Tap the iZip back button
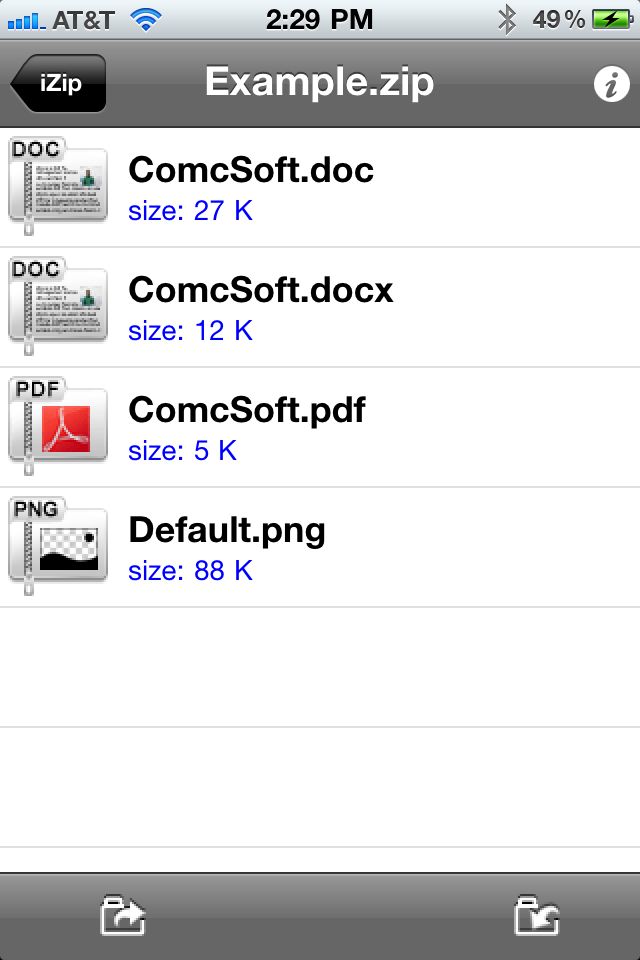The height and width of the screenshot is (960, 640). point(58,83)
